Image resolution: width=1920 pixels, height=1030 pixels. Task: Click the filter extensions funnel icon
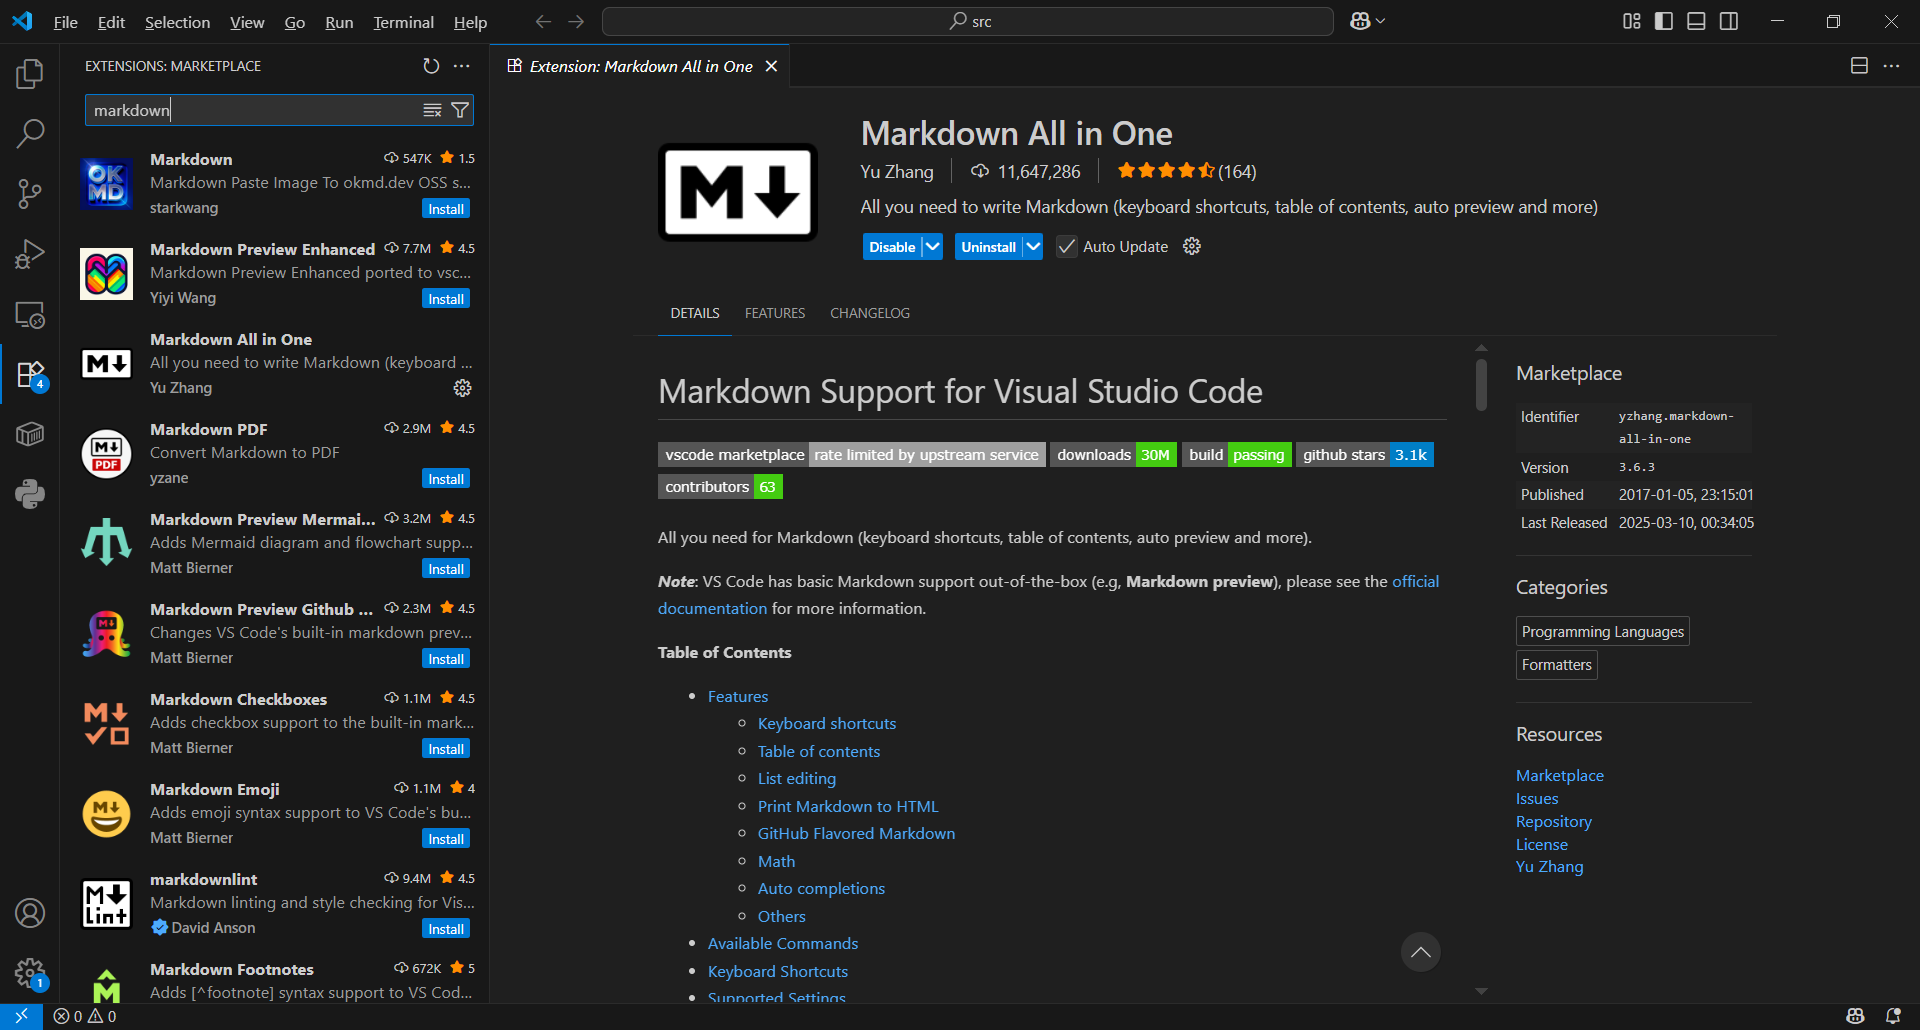(460, 110)
